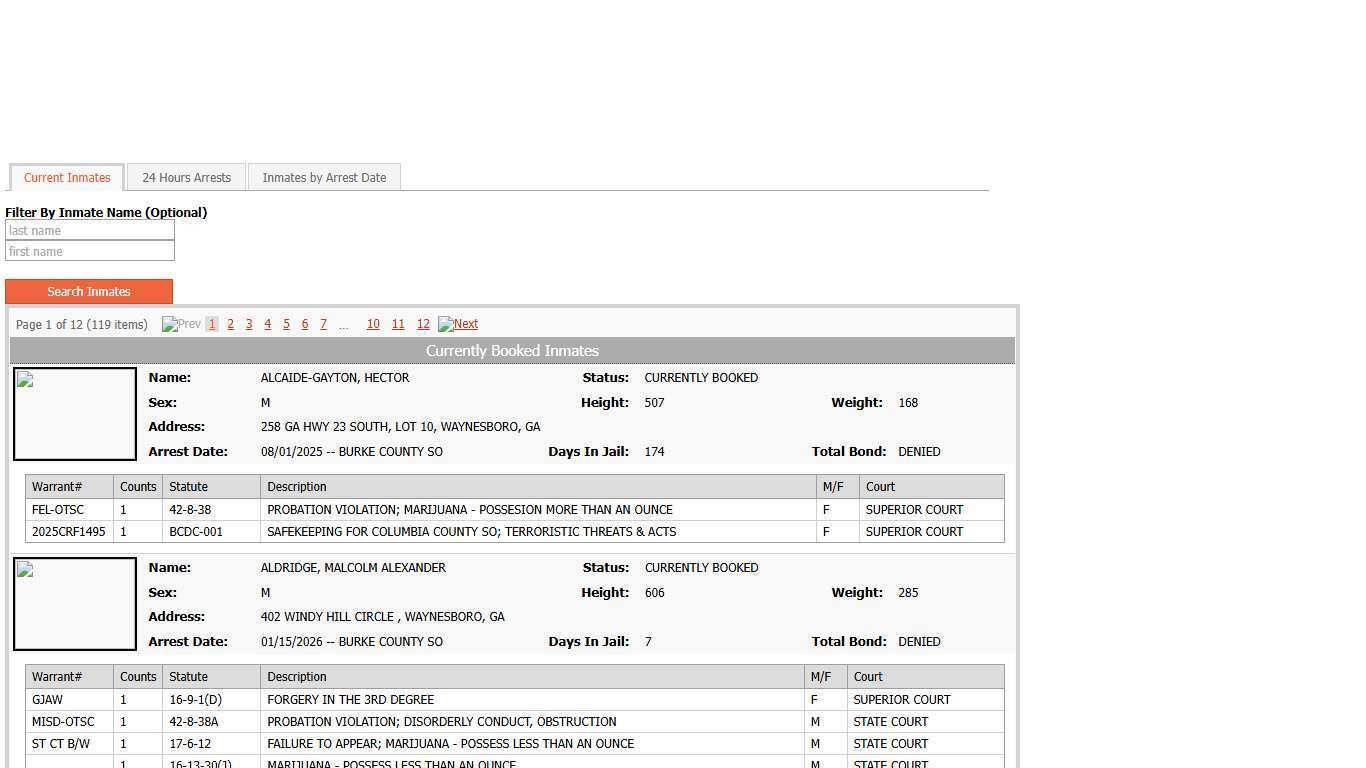Screen dimensions: 1366x768
Task: Go to last page 12
Action: [423, 324]
